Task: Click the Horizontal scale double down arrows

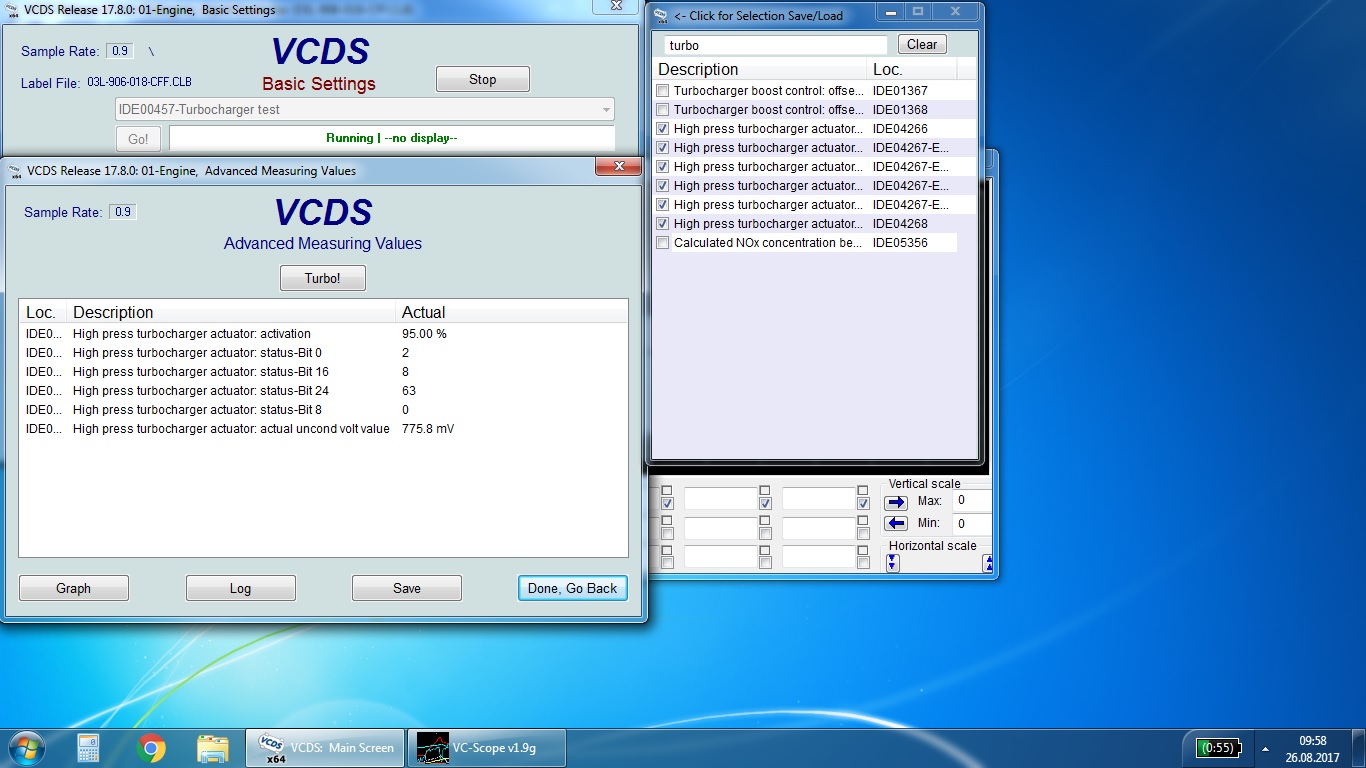Action: (893, 563)
